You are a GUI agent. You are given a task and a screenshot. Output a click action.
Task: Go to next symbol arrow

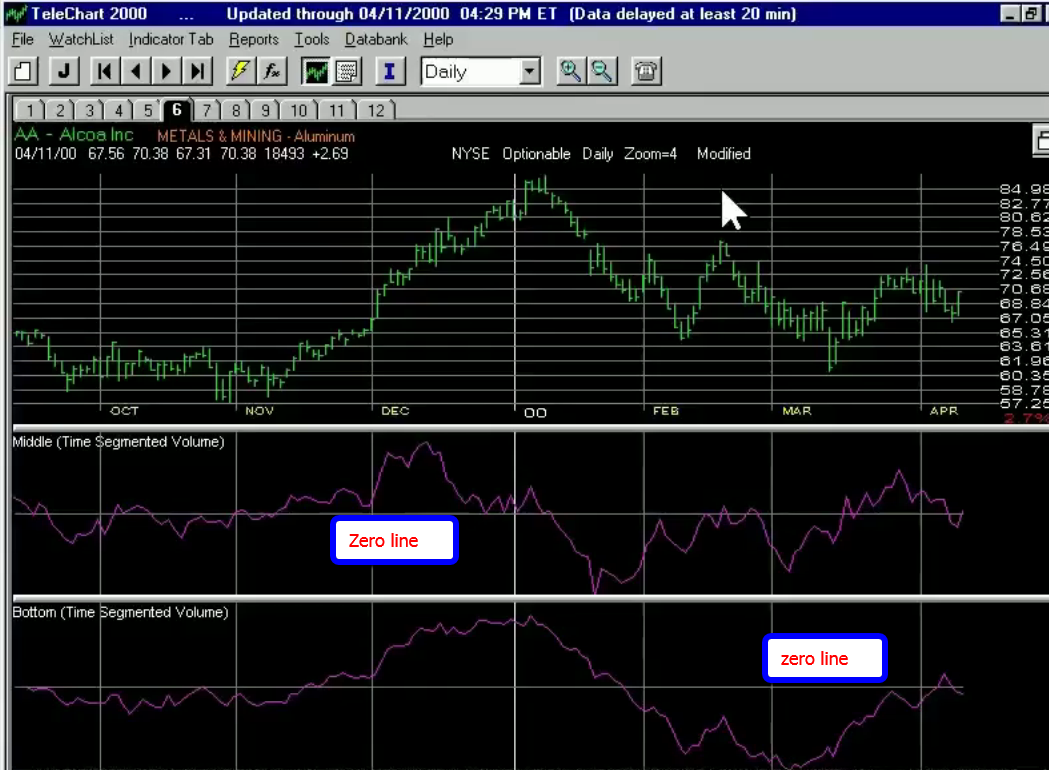tap(167, 71)
